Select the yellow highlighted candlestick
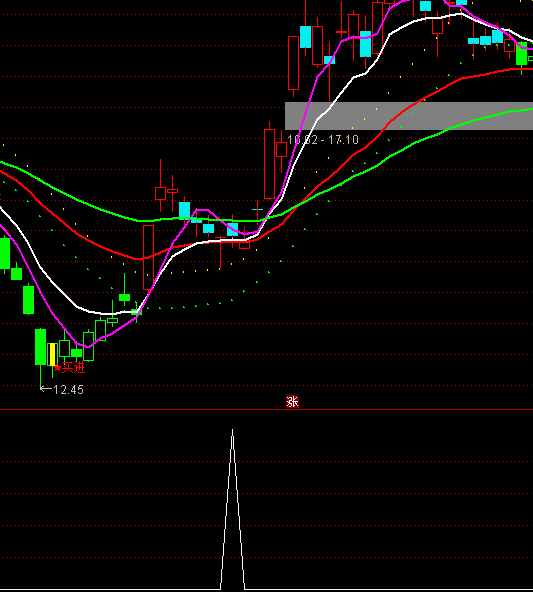The image size is (533, 592). 52,354
